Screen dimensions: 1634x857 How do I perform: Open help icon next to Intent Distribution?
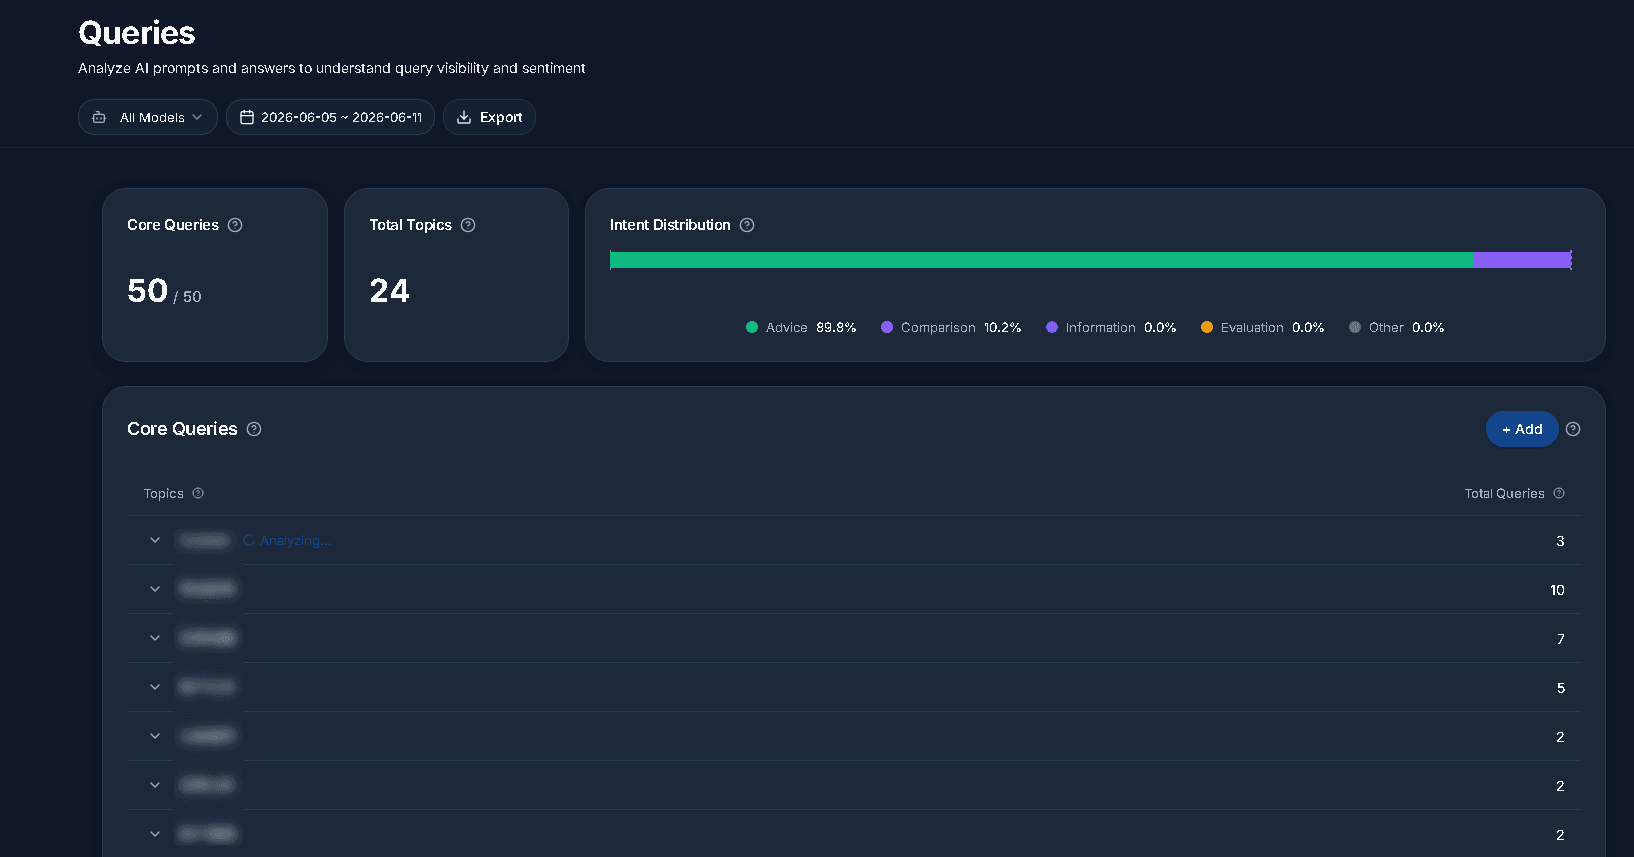coord(747,225)
